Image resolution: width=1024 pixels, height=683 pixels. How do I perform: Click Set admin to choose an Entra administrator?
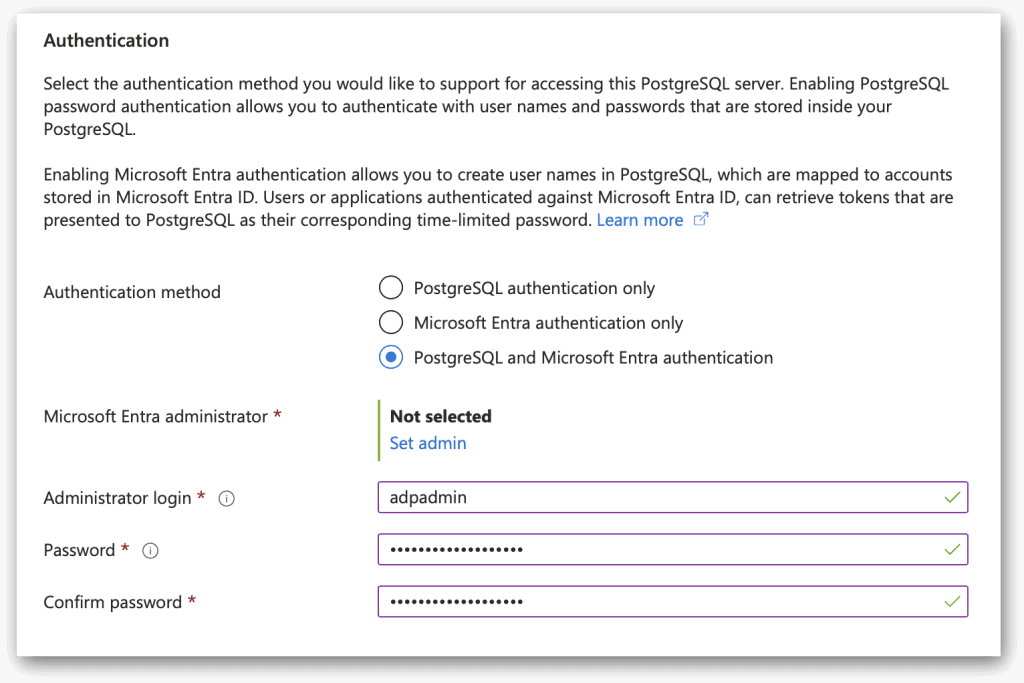coord(428,442)
